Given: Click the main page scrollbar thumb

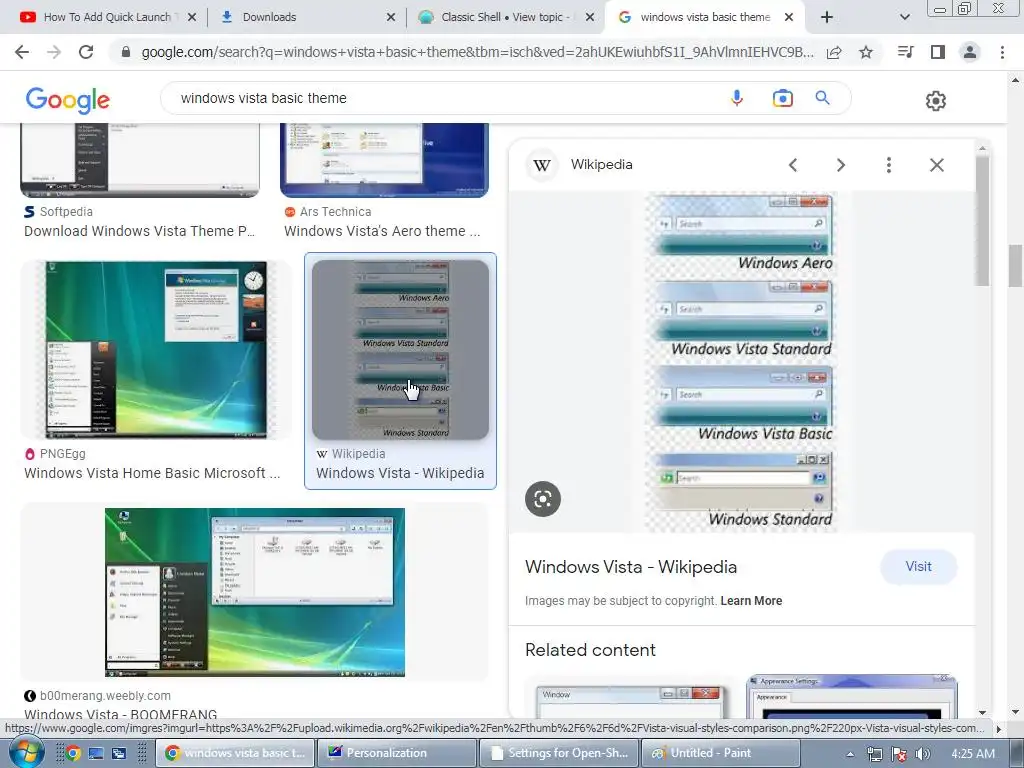Looking at the screenshot, I should click(x=1015, y=266).
